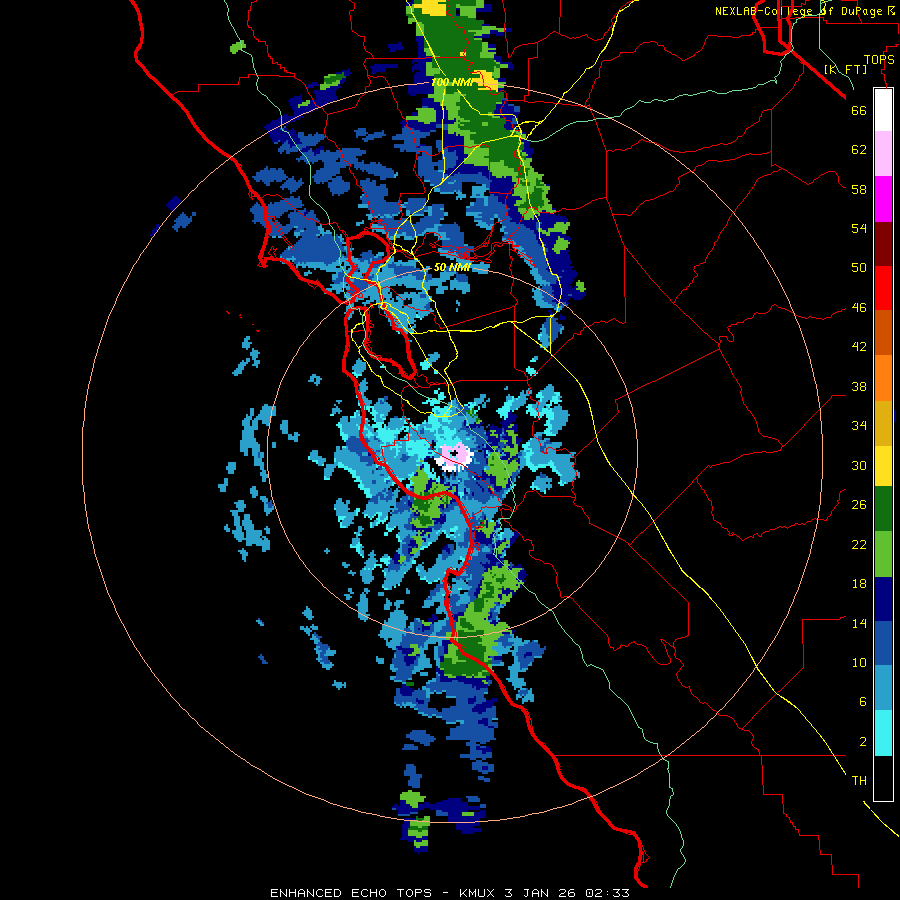Click the legend value '66'

tap(859, 110)
